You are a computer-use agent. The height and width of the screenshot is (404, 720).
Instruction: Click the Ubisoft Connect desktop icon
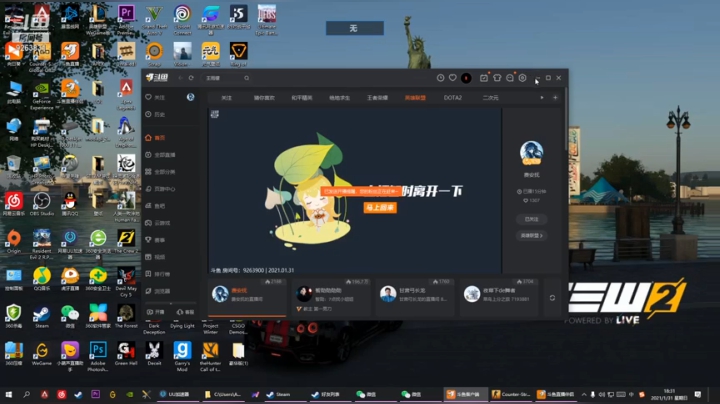pyautogui.click(x=182, y=19)
